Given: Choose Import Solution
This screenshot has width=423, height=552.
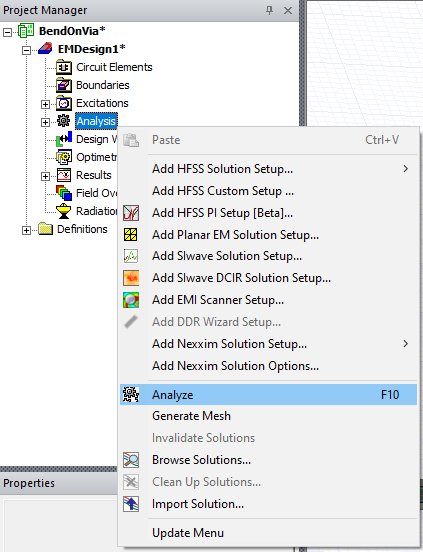Looking at the screenshot, I should coord(269,504).
